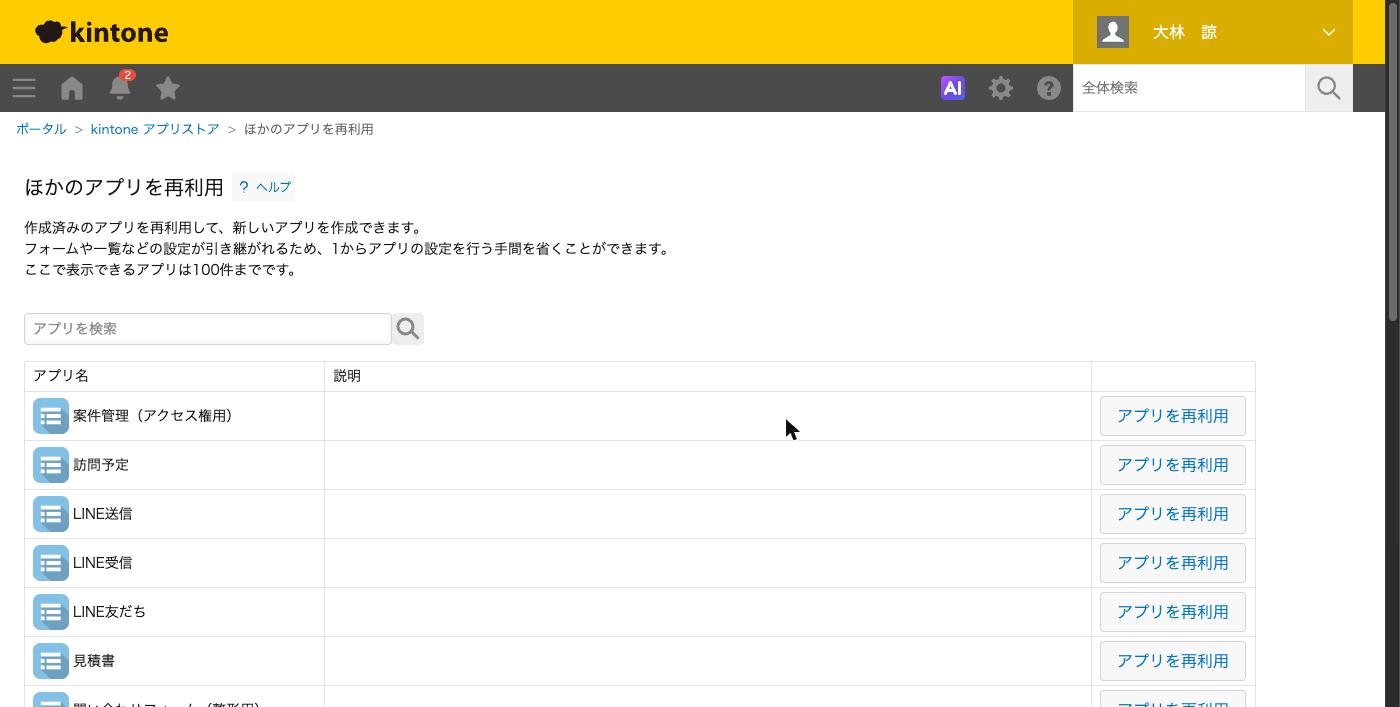The width and height of the screenshot is (1400, 707).
Task: Open the hamburger menu
Action: pyautogui.click(x=24, y=88)
